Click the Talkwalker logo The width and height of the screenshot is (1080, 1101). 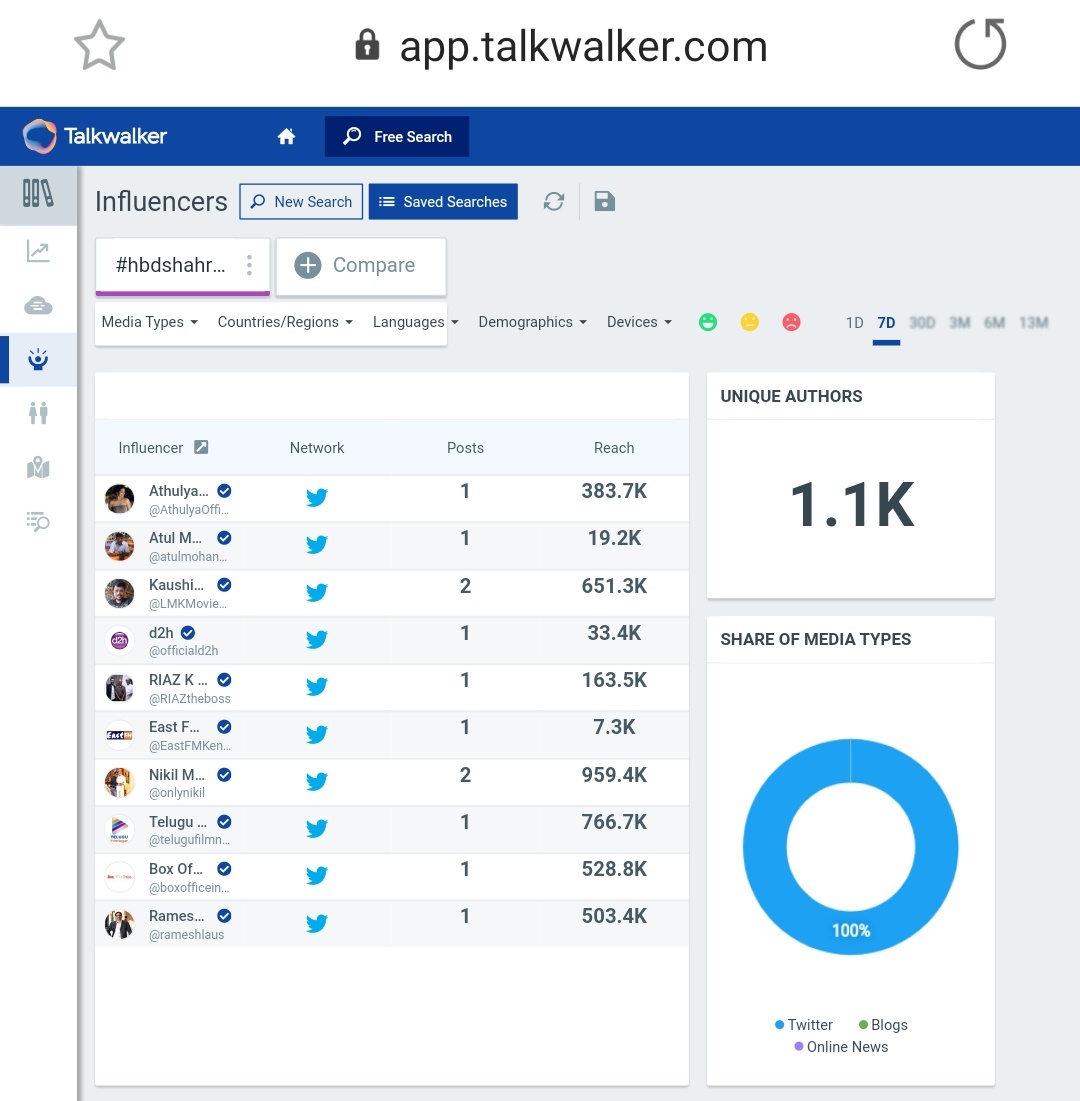95,136
